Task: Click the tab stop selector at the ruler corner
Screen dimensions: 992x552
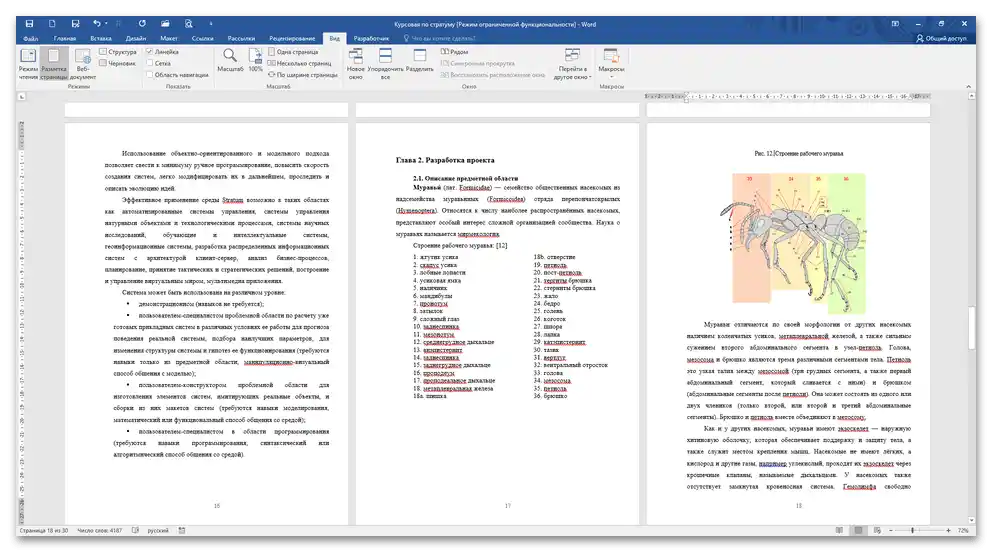Action: pos(21,97)
